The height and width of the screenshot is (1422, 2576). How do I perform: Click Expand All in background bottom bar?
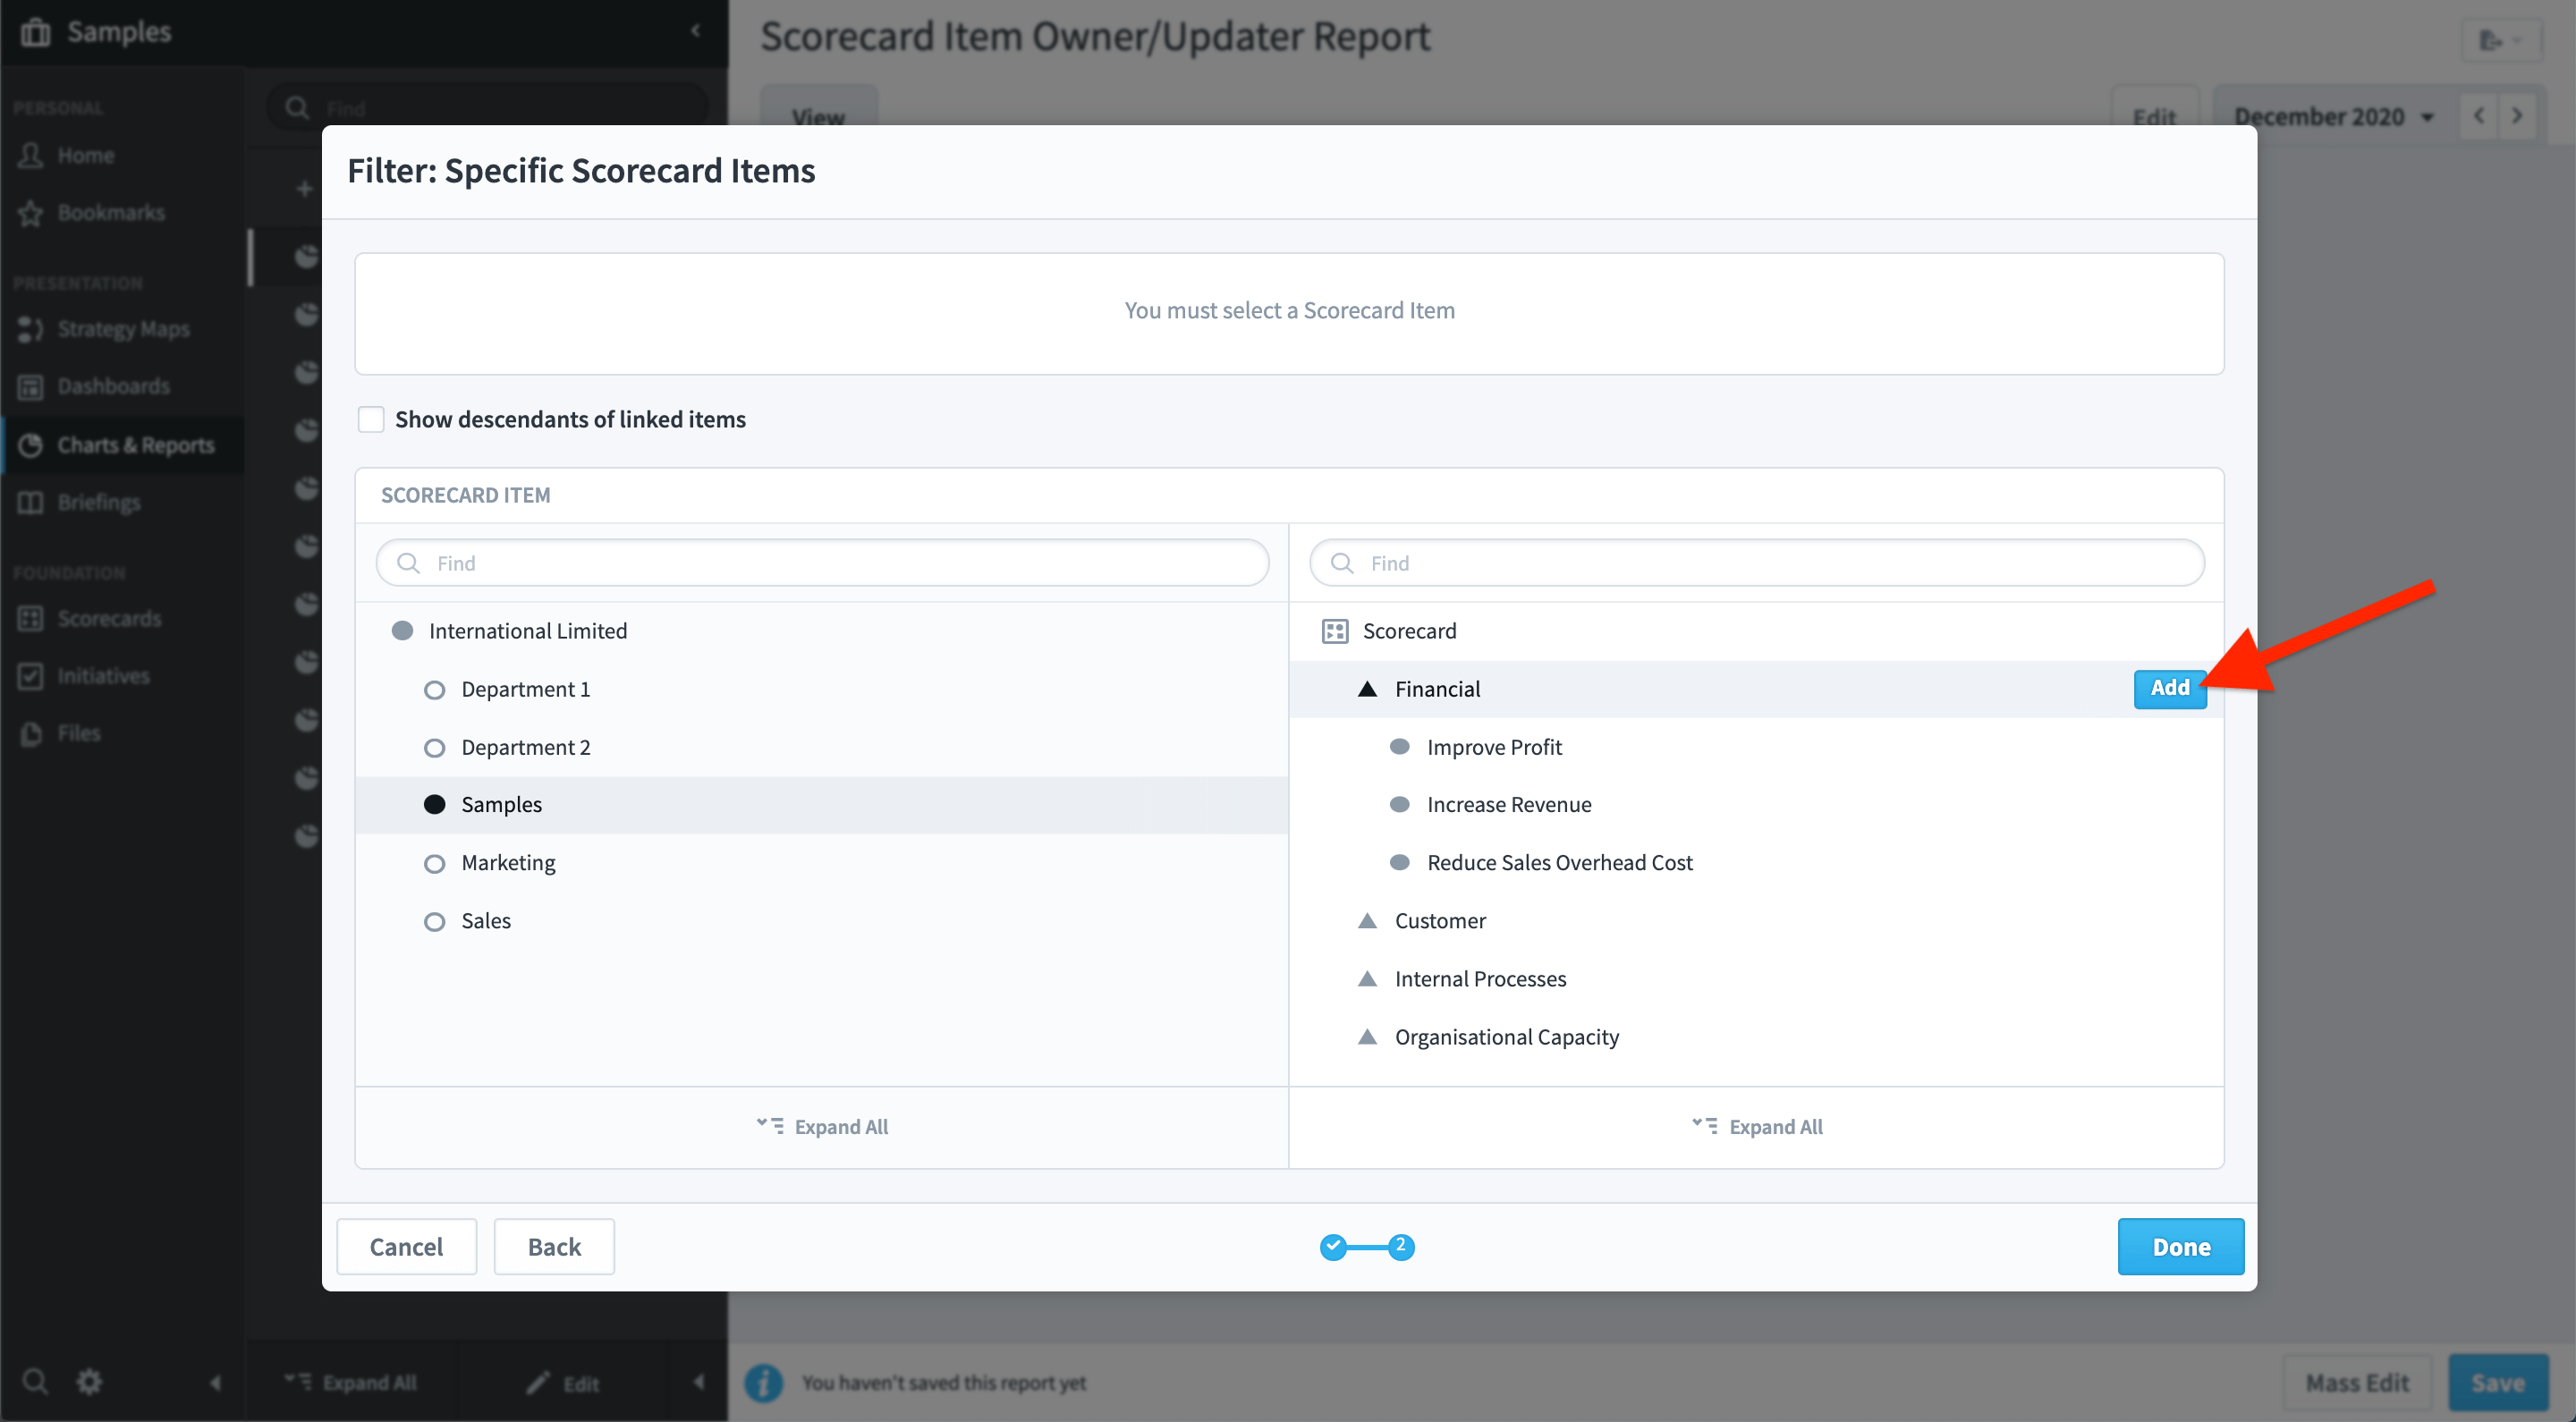(350, 1382)
